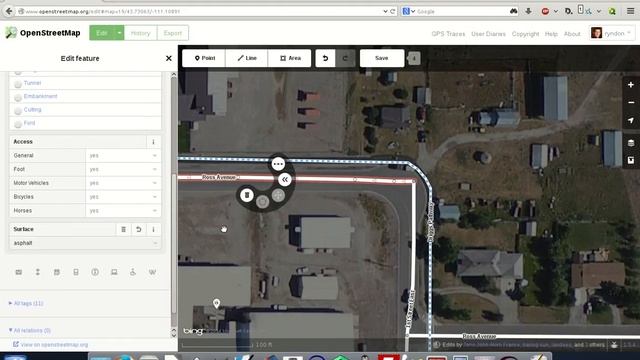Open background layers settings

coord(631,143)
